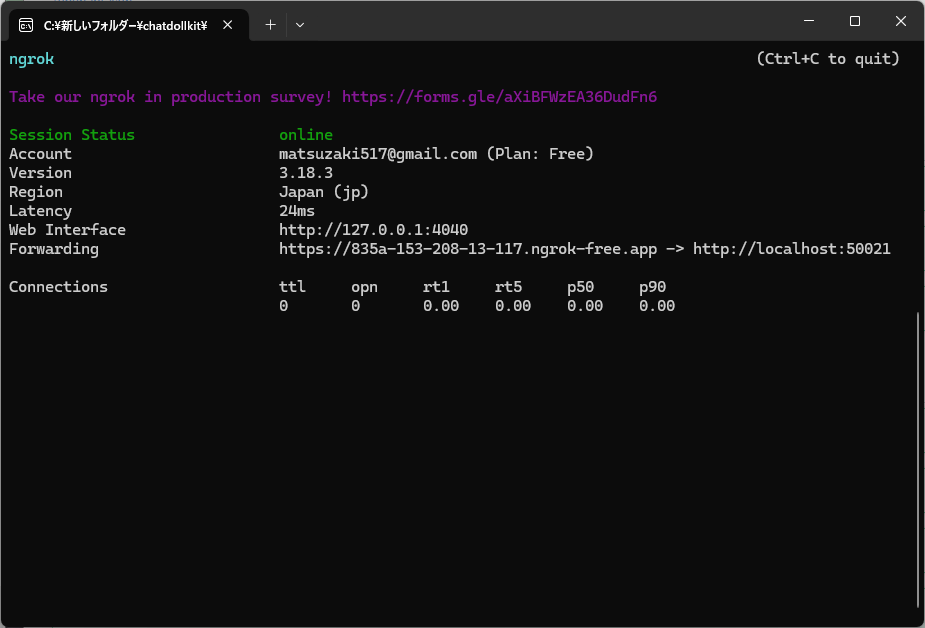The height and width of the screenshot is (628, 925).
Task: Click the account email address text
Action: pos(378,154)
